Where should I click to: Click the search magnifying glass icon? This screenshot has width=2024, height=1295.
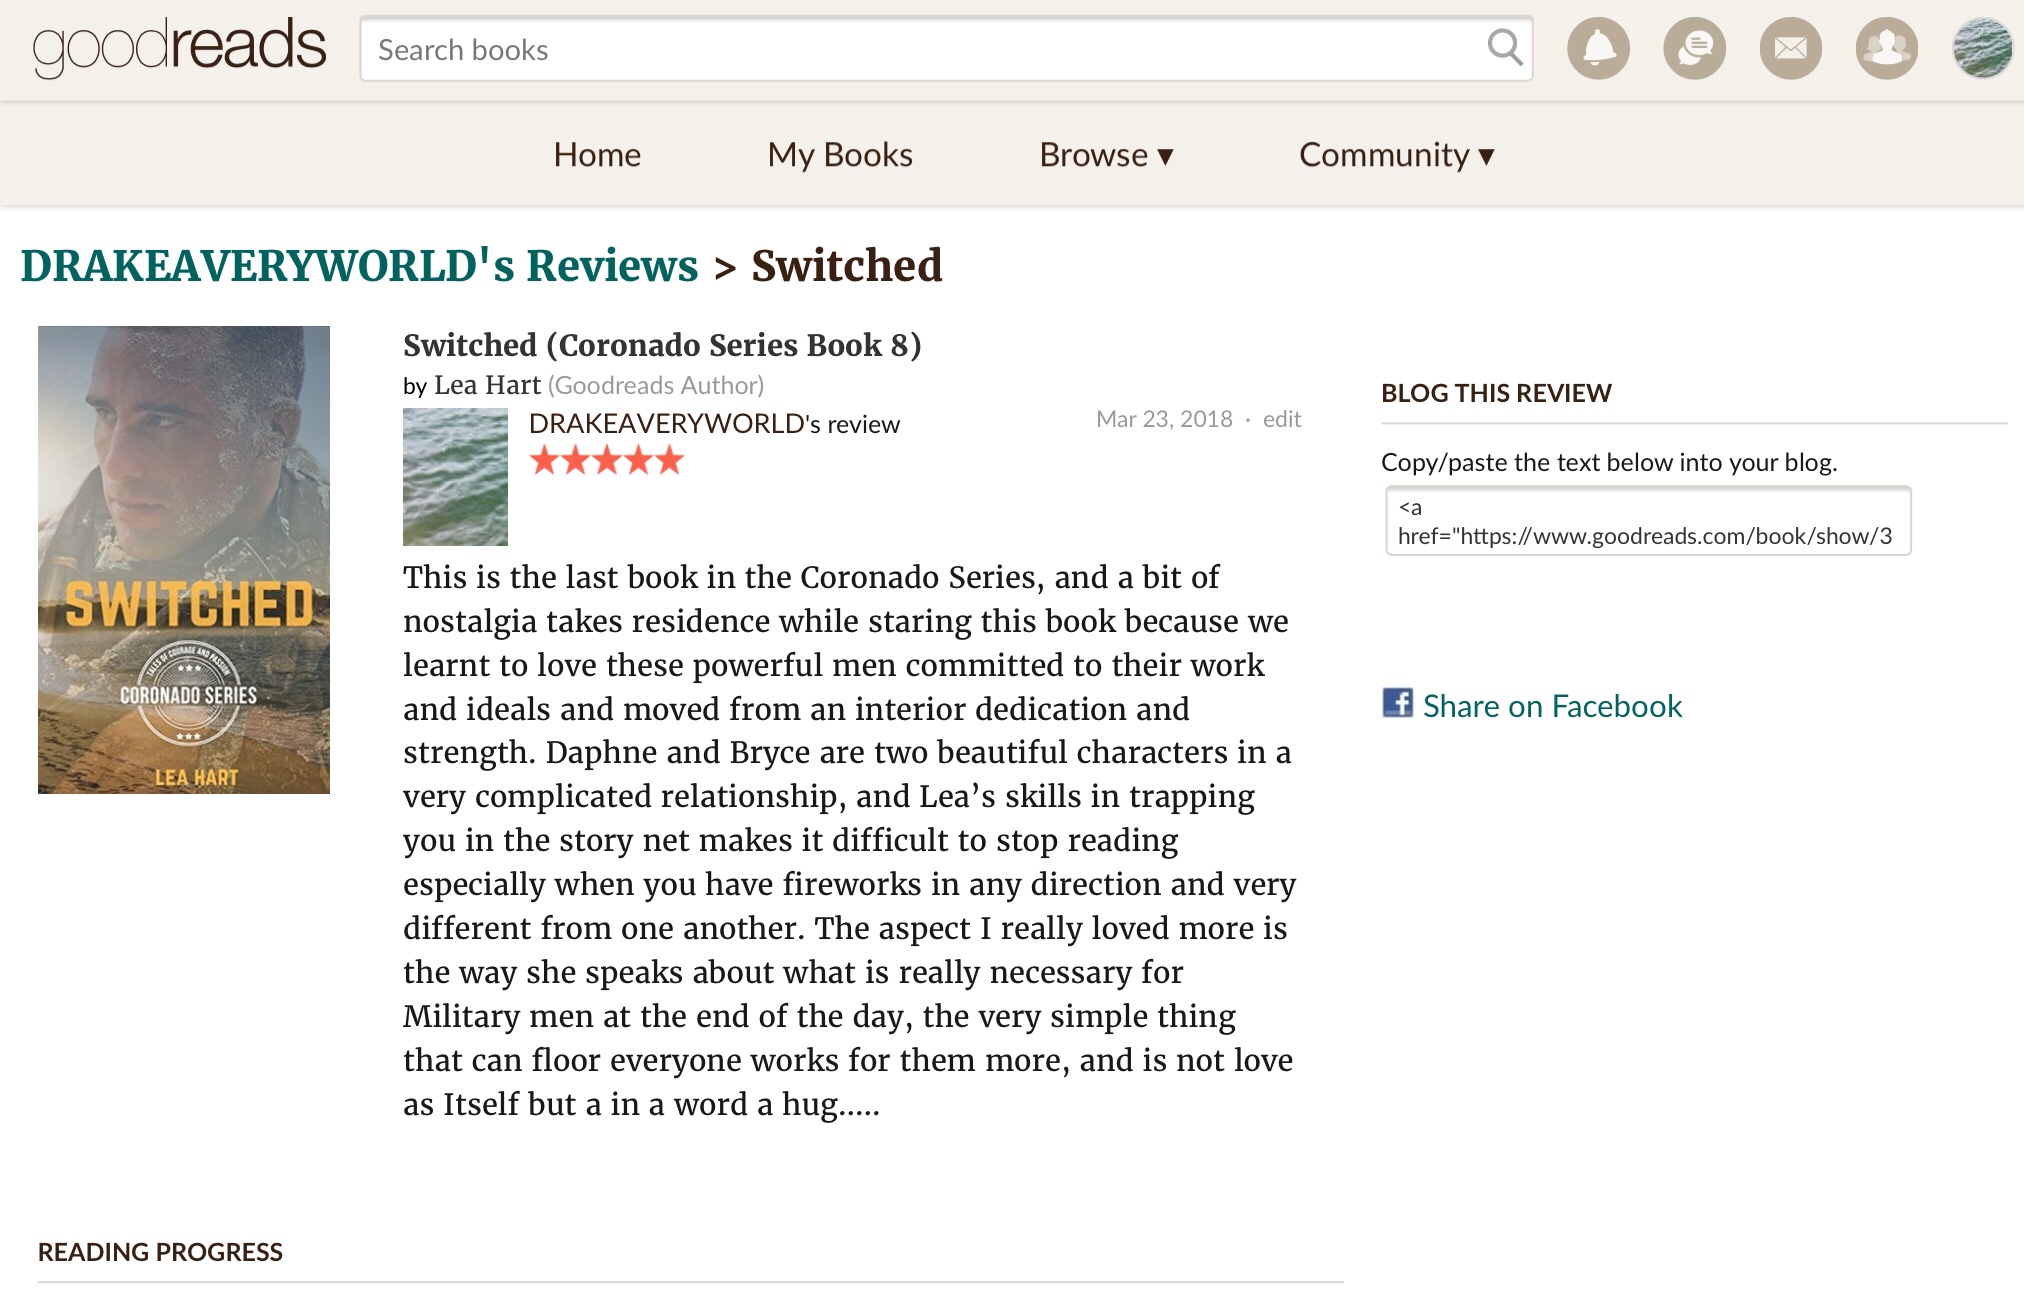click(1504, 47)
